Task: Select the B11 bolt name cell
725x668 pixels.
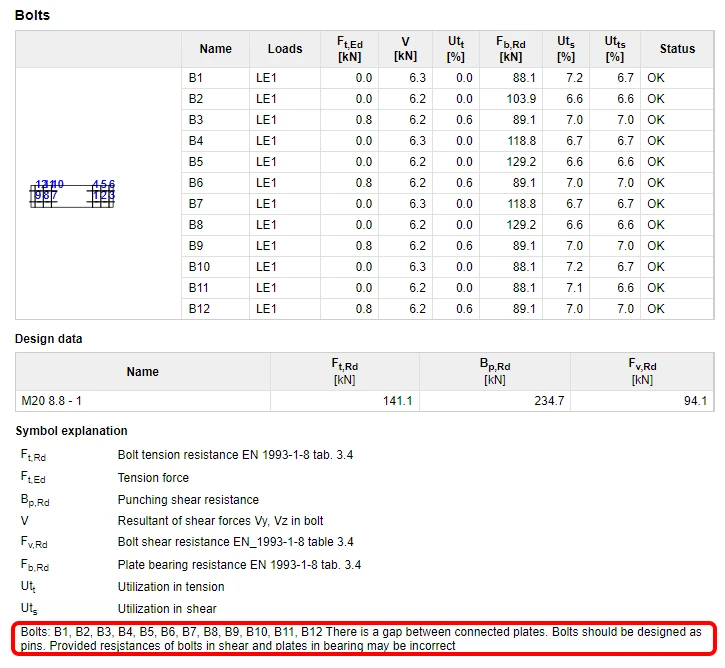Action: [x=215, y=288]
